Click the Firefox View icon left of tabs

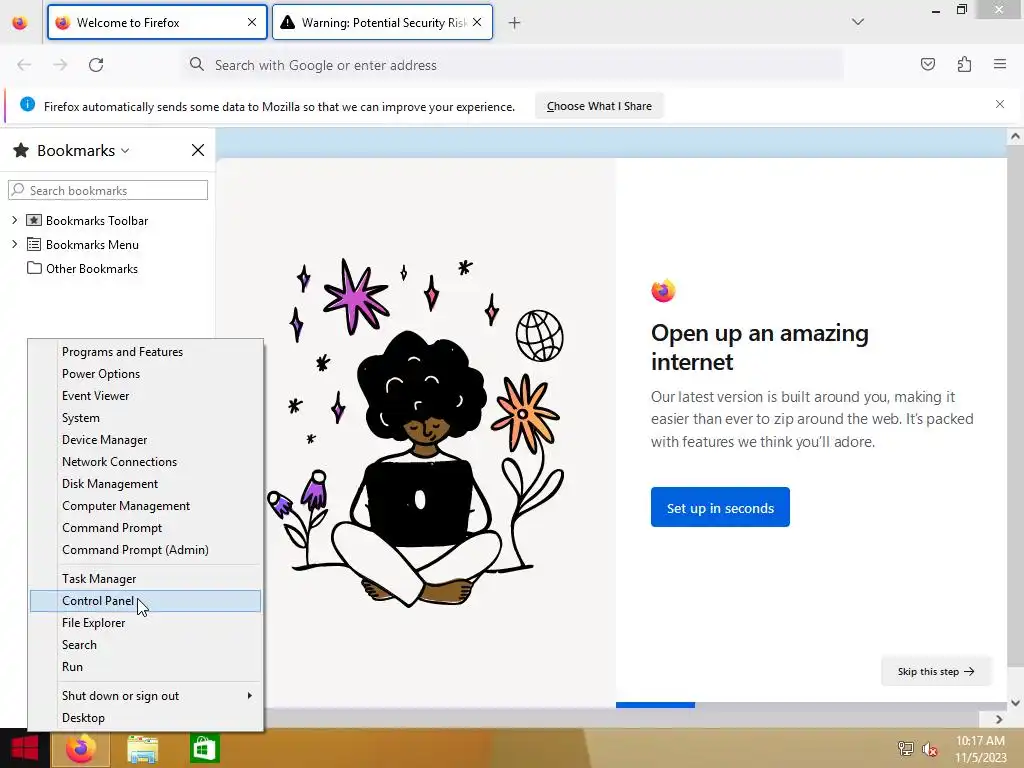coord(20,23)
